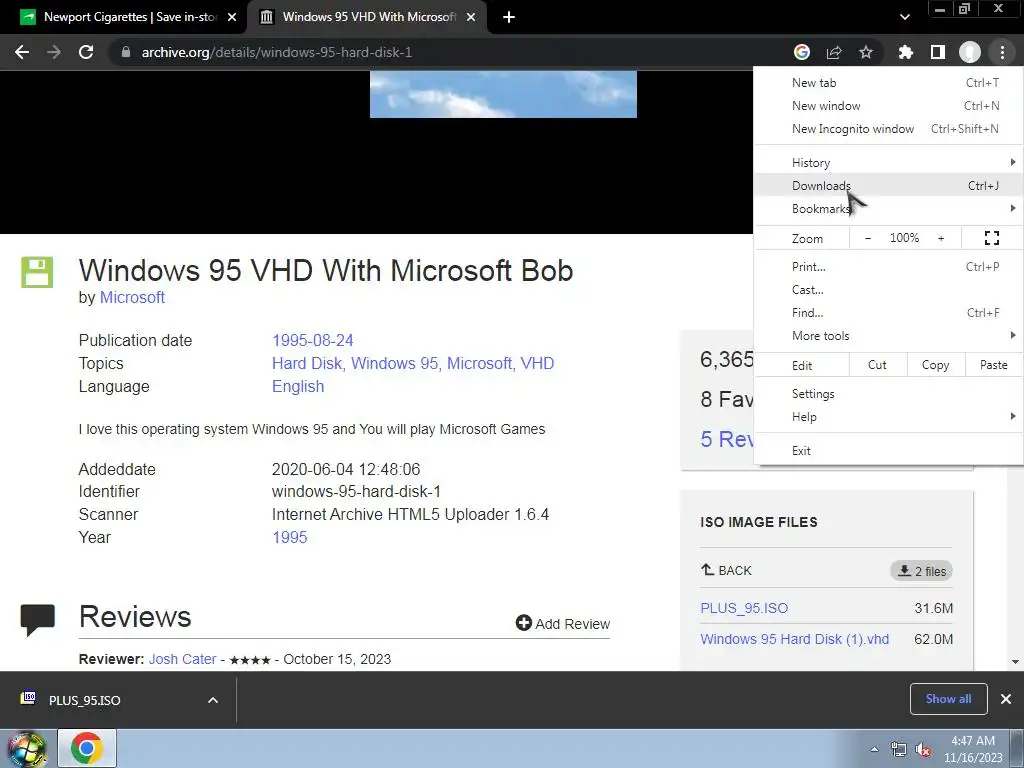The width and height of the screenshot is (1024, 768).
Task: Open the profile avatar menu
Action: pyautogui.click(x=970, y=52)
